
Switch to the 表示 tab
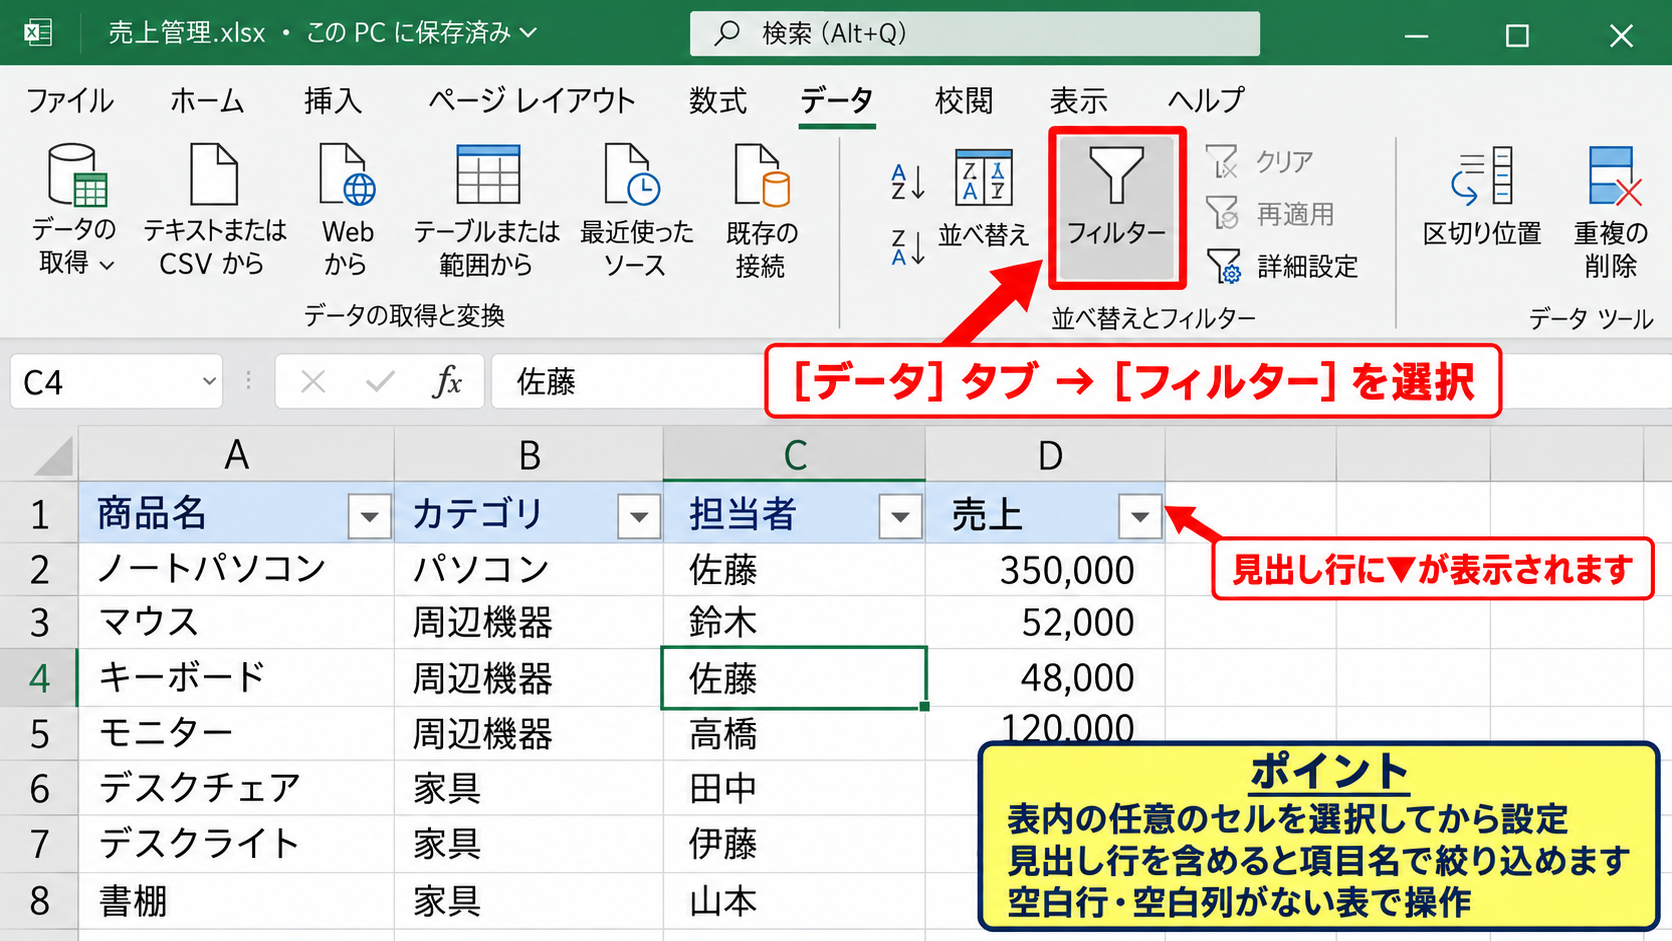tap(1078, 101)
